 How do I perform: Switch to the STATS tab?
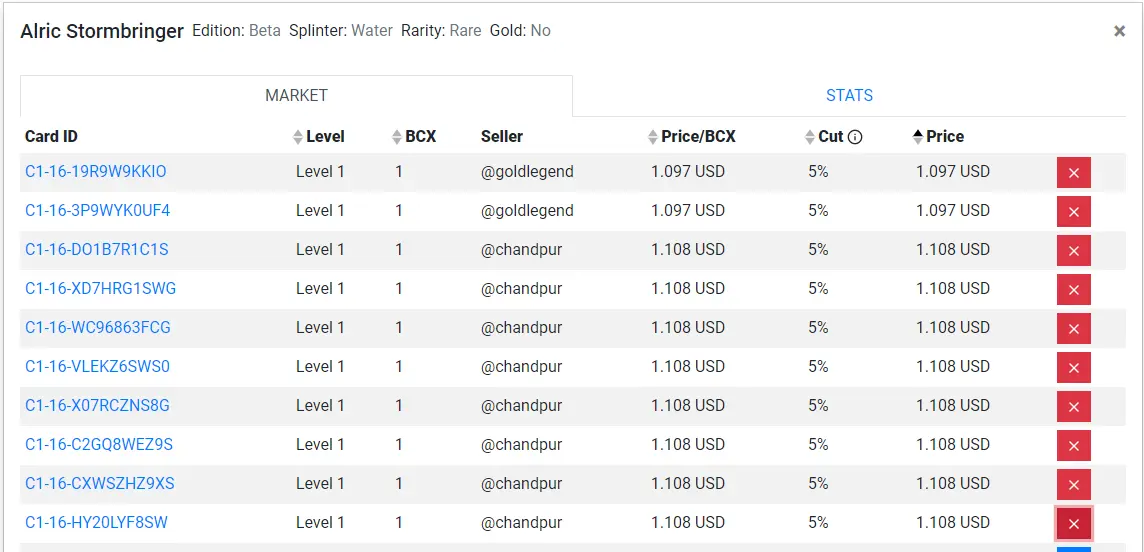pos(849,96)
